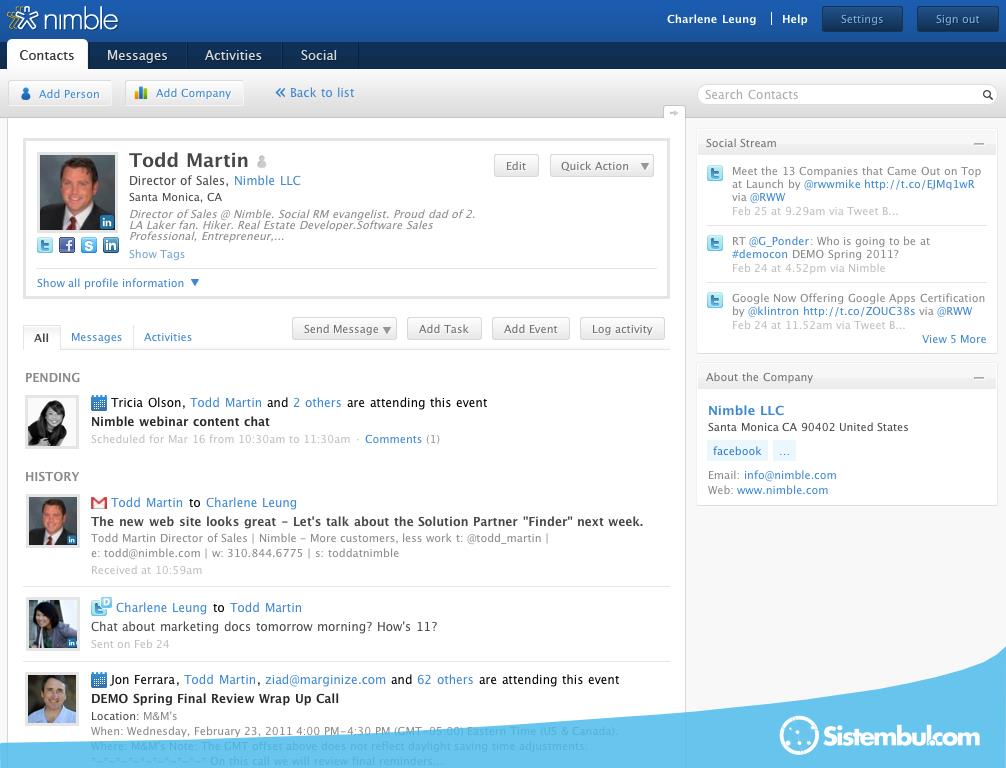Click Jon Ferrara's avatar thumbnail
This screenshot has width=1006, height=768.
point(52,699)
